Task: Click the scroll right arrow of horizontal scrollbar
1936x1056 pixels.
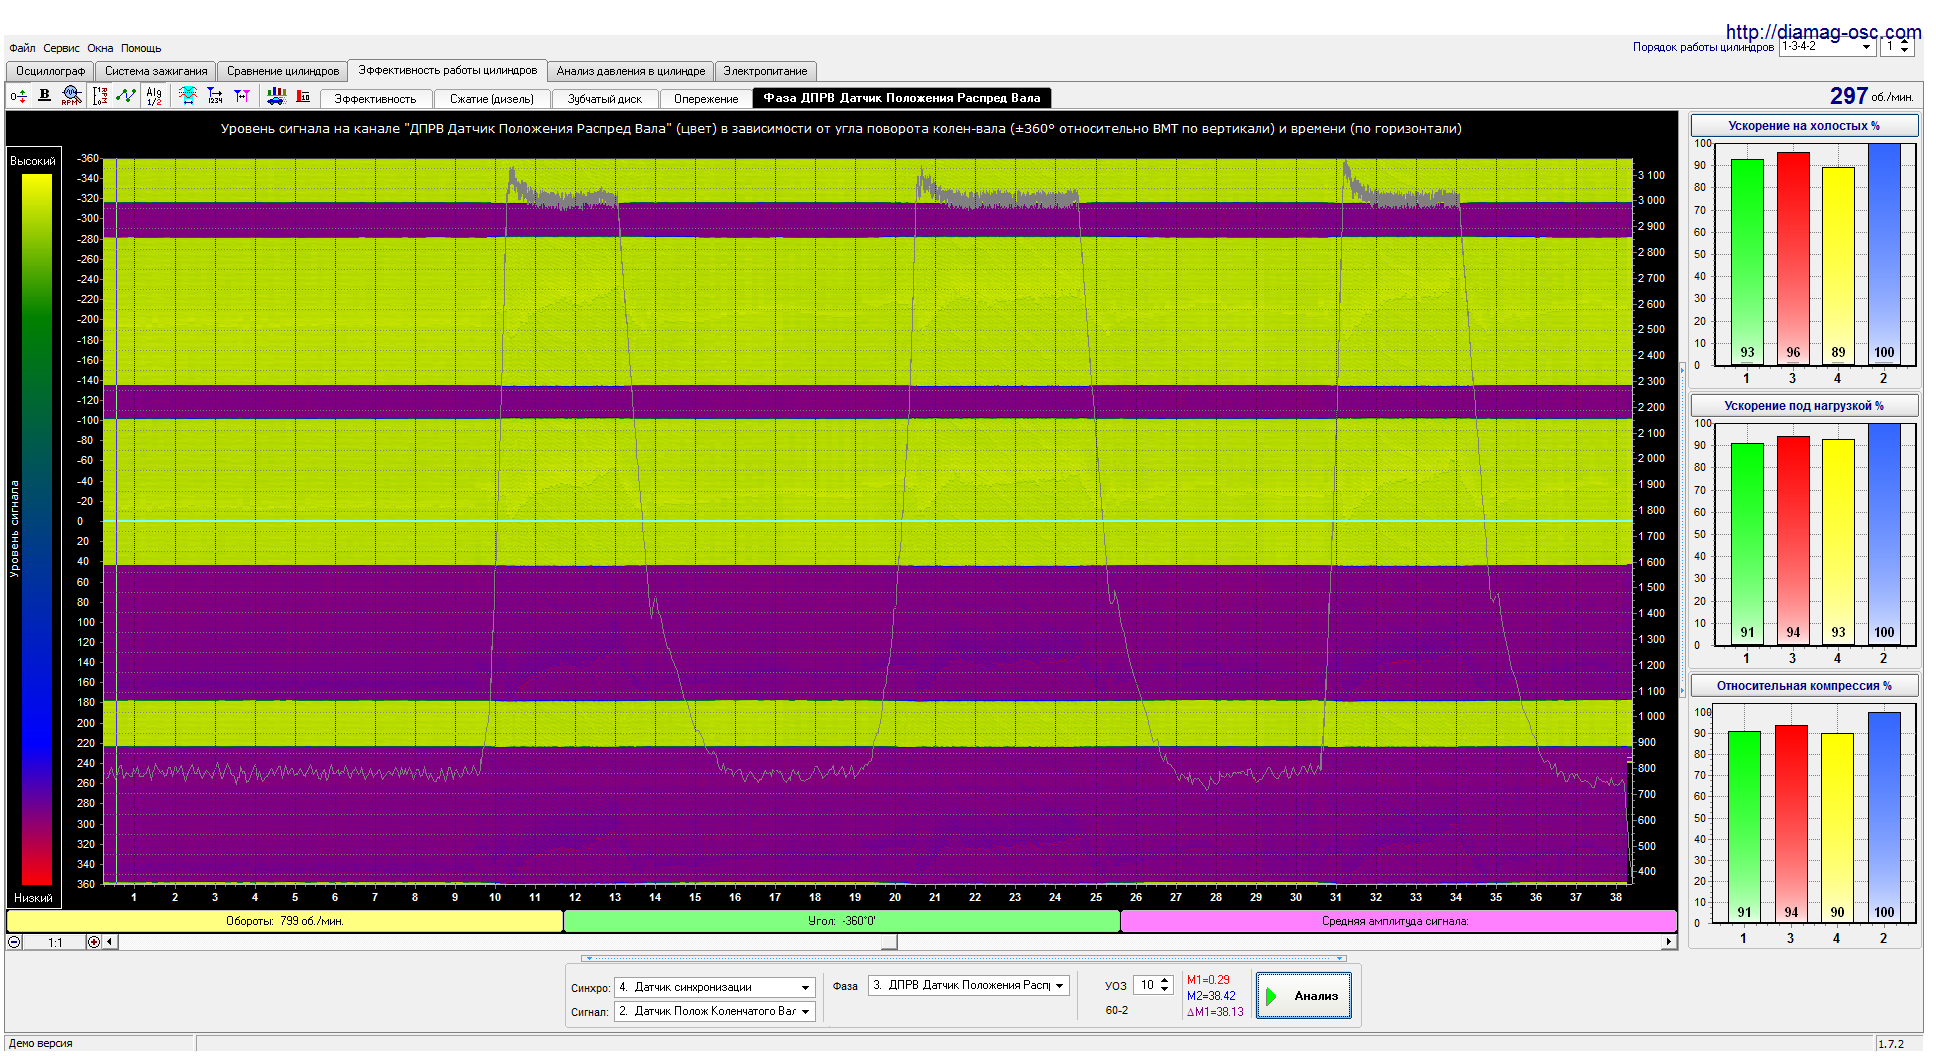Action: click(1668, 942)
